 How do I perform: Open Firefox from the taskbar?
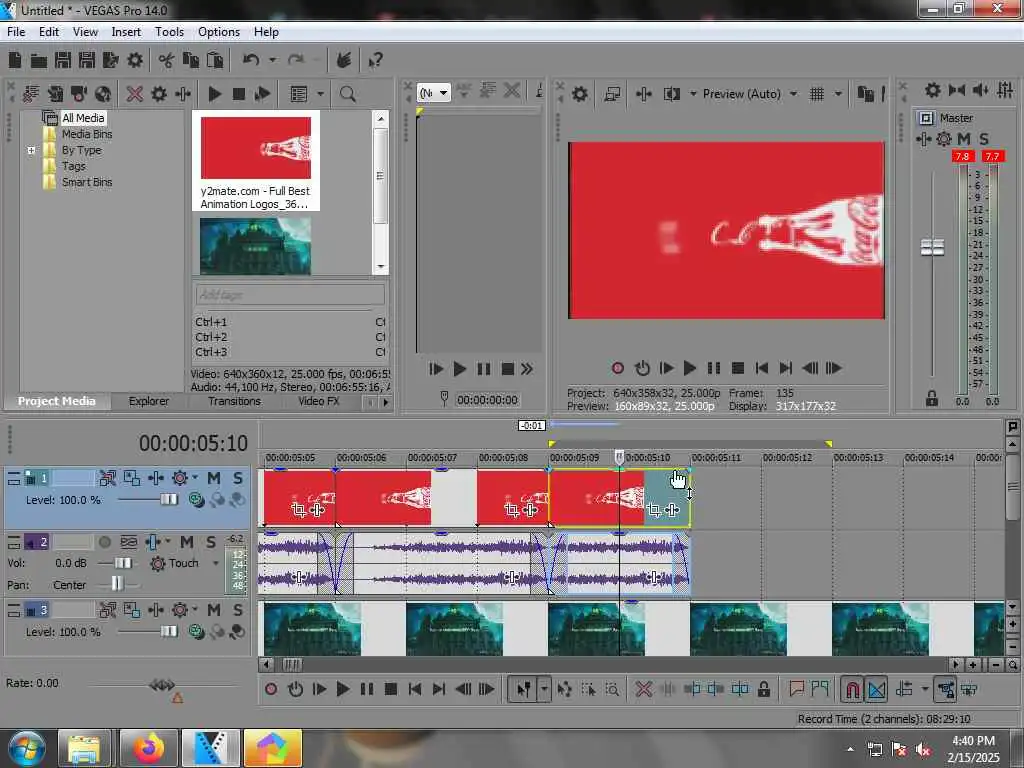click(149, 748)
